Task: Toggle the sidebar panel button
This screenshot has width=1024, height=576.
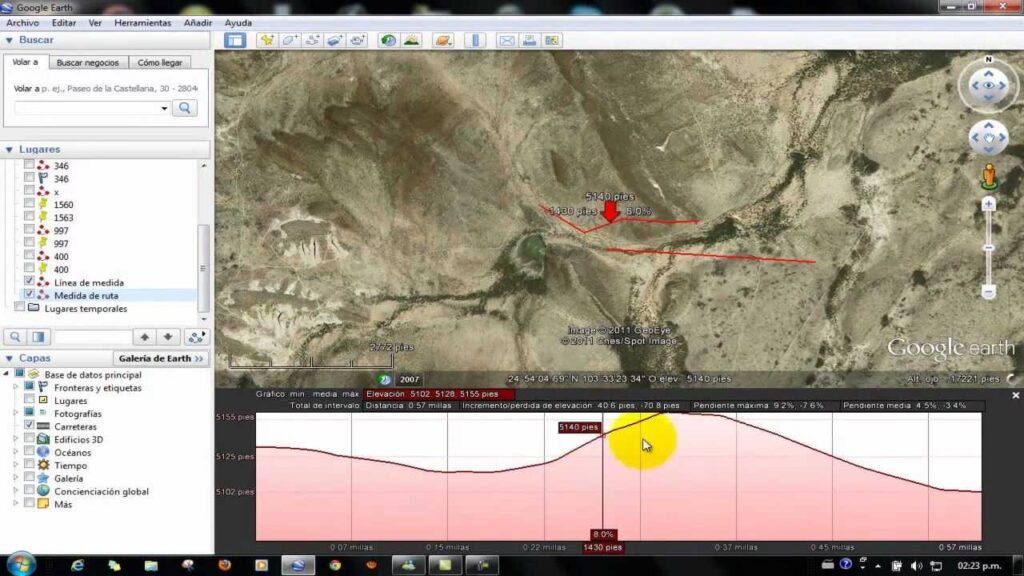Action: point(235,41)
